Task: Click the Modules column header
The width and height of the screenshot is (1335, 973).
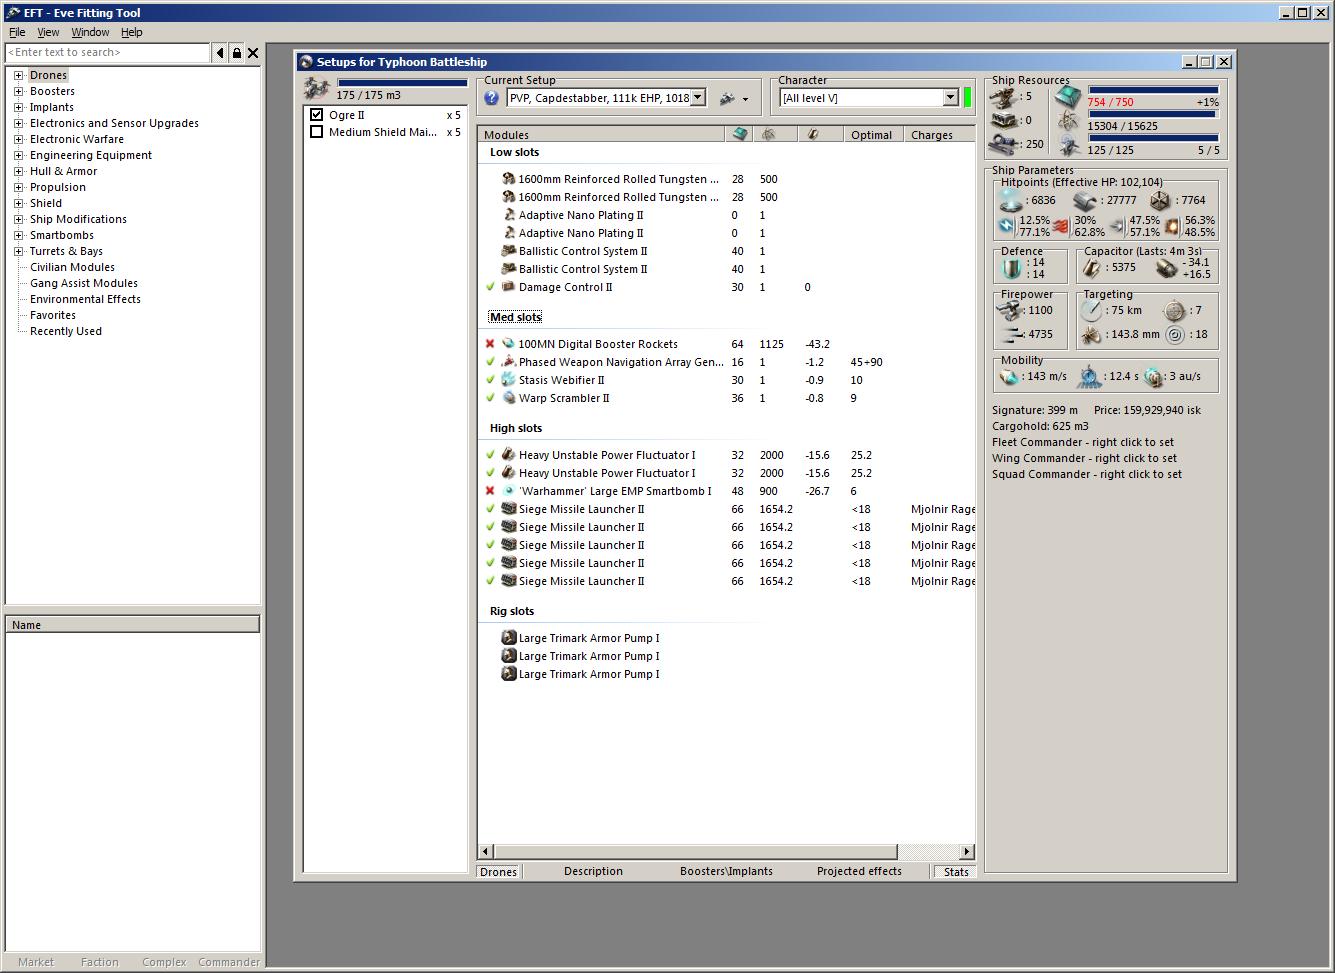Action: [x=601, y=135]
